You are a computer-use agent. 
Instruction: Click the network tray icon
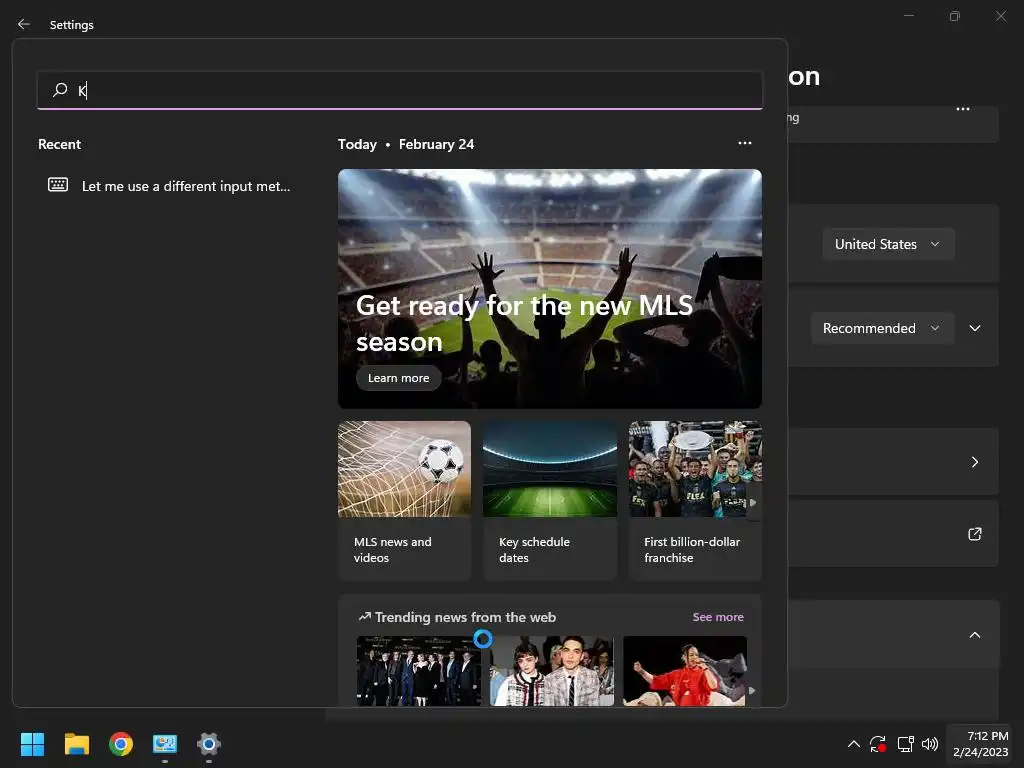(x=905, y=744)
